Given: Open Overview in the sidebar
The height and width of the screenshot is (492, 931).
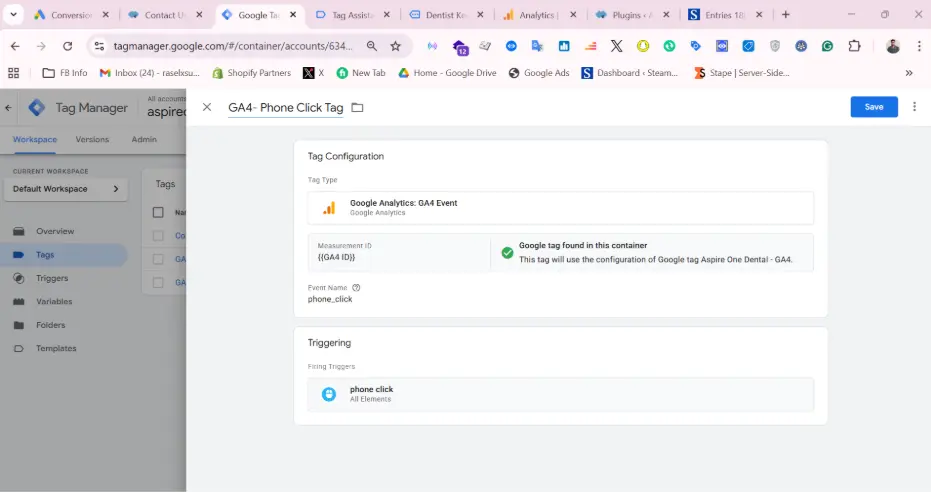Looking at the screenshot, I should (55, 231).
